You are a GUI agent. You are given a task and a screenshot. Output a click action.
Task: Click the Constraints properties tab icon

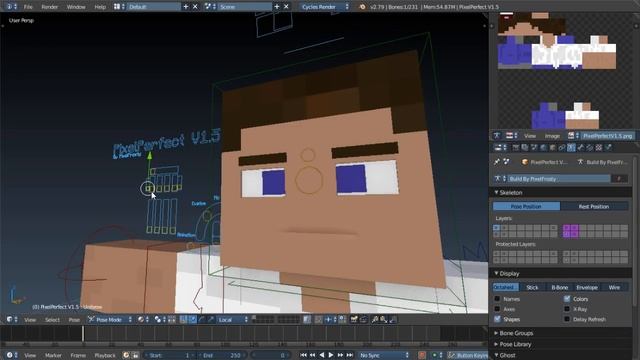[x=562, y=148]
